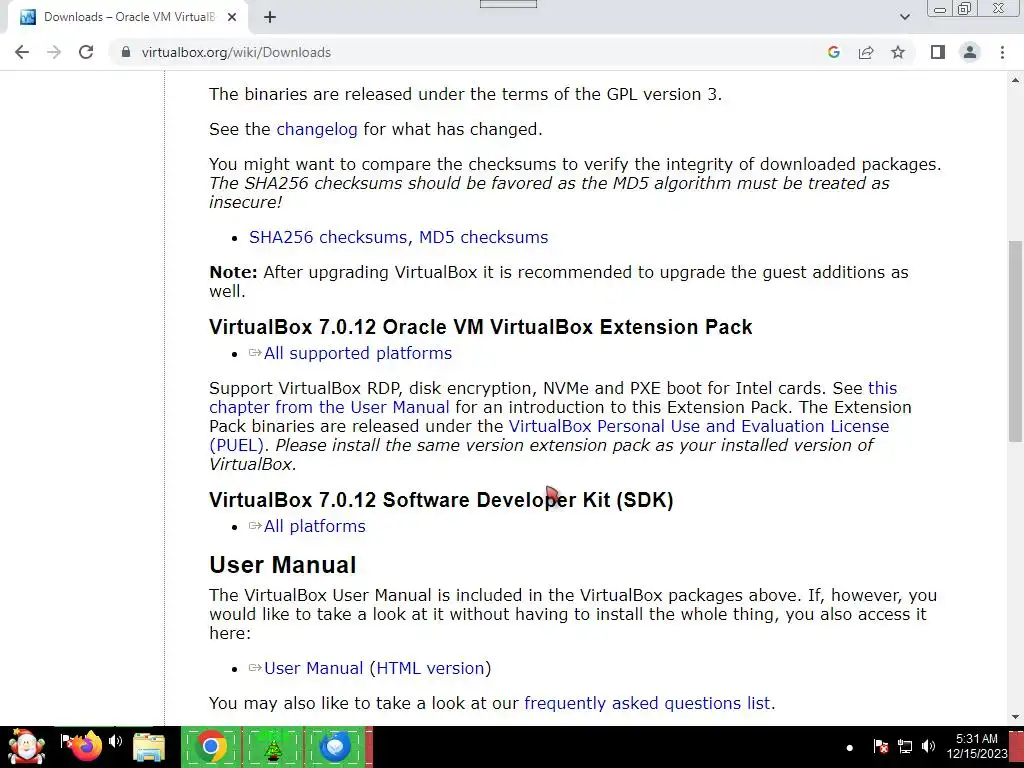Open a new browser tab
Image resolution: width=1024 pixels, height=768 pixels.
pyautogui.click(x=270, y=17)
